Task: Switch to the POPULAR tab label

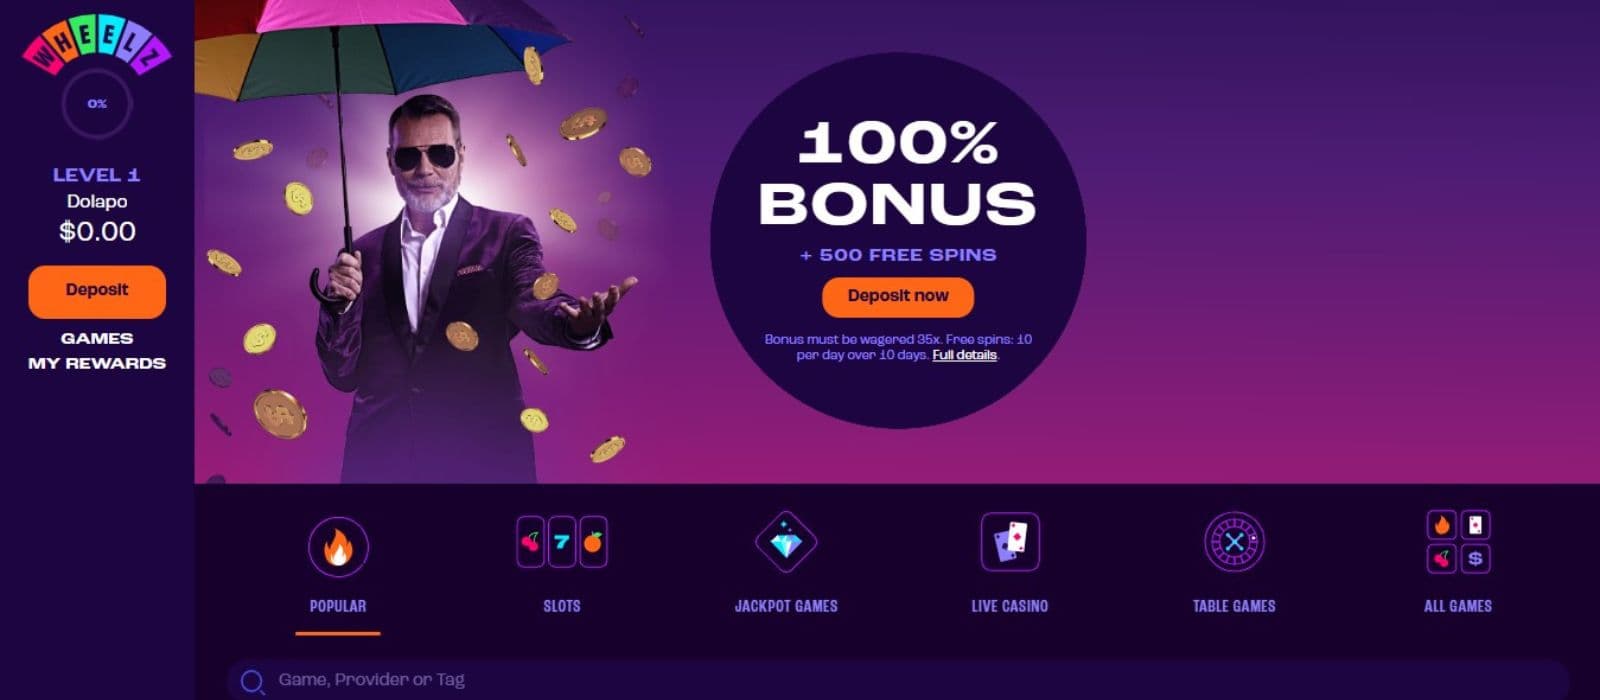Action: coord(338,606)
